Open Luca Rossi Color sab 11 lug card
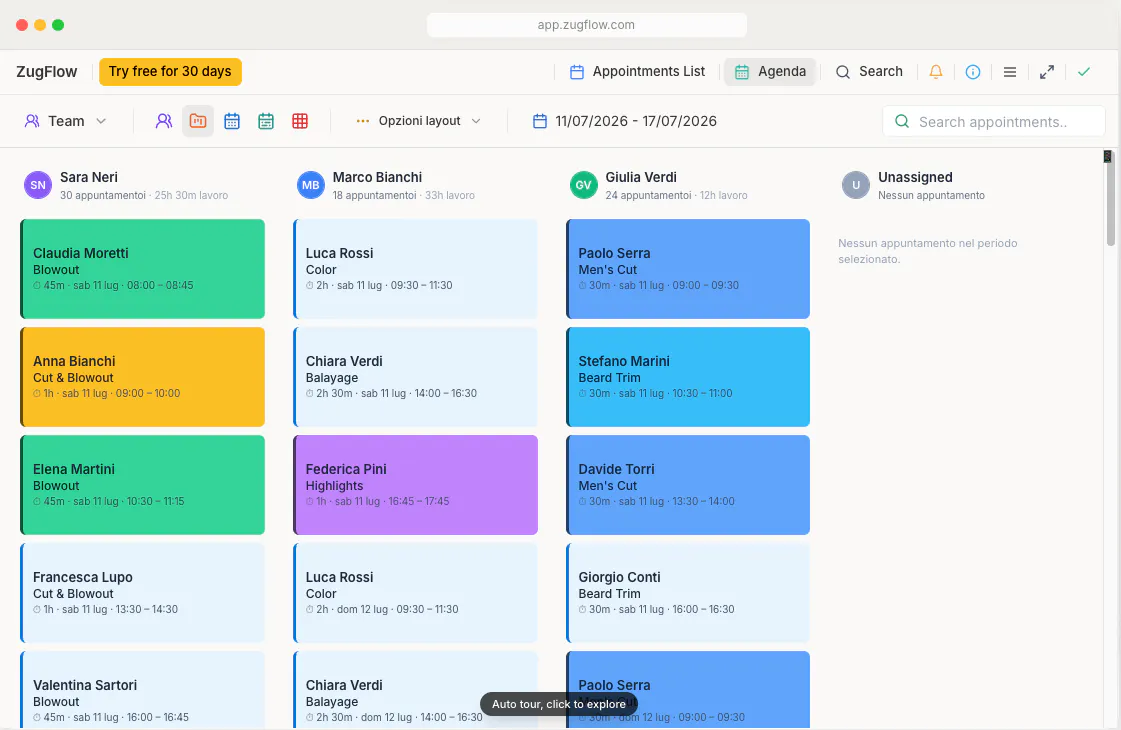 click(x=415, y=269)
